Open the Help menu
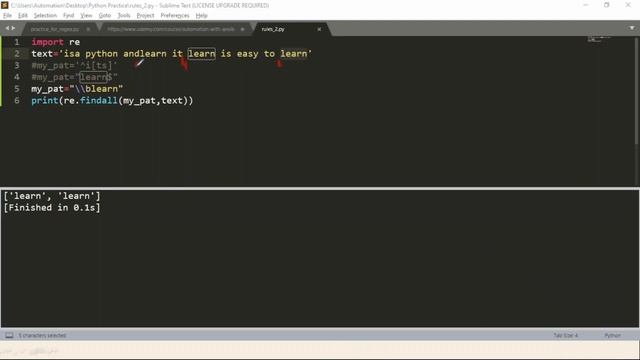The width and height of the screenshot is (640, 360). [201, 16]
